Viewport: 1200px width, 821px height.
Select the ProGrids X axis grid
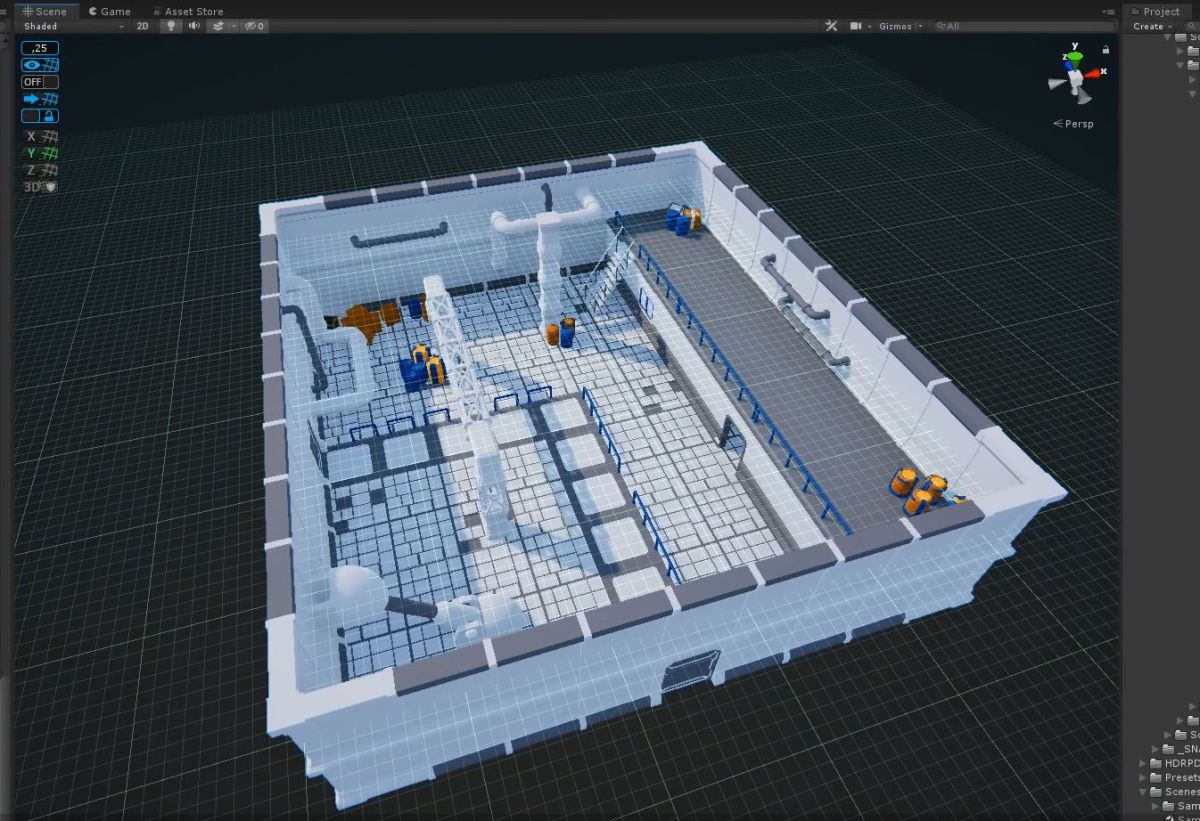click(40, 136)
